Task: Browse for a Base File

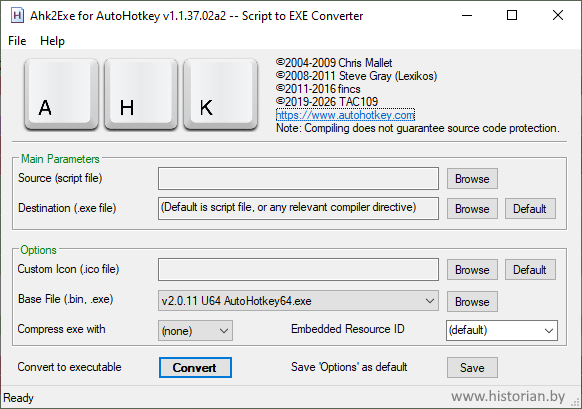Action: [x=472, y=301]
